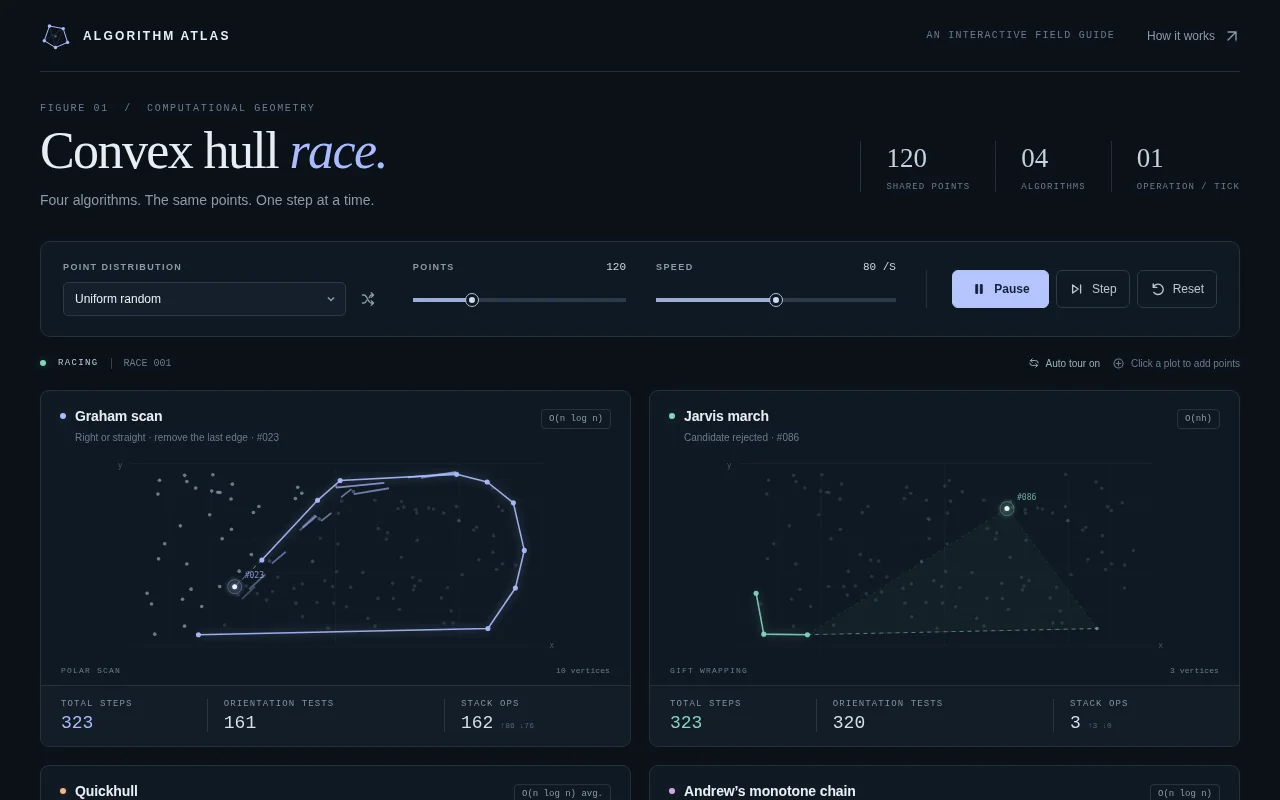Click the O(nh) badge on Jarvis march
Viewport: 1280px width, 800px height.
click(x=1198, y=419)
